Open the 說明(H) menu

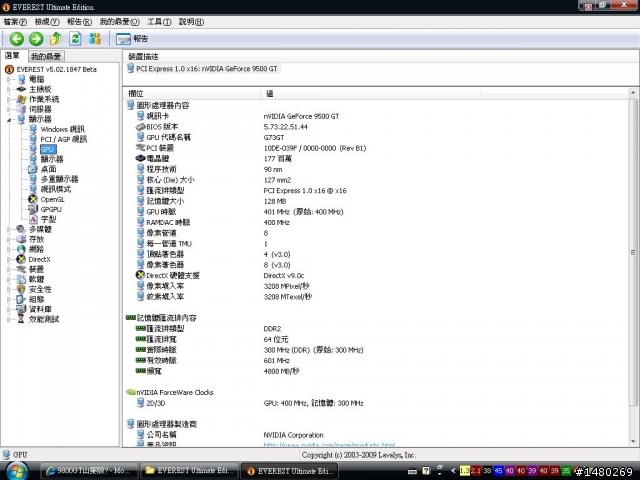point(191,22)
